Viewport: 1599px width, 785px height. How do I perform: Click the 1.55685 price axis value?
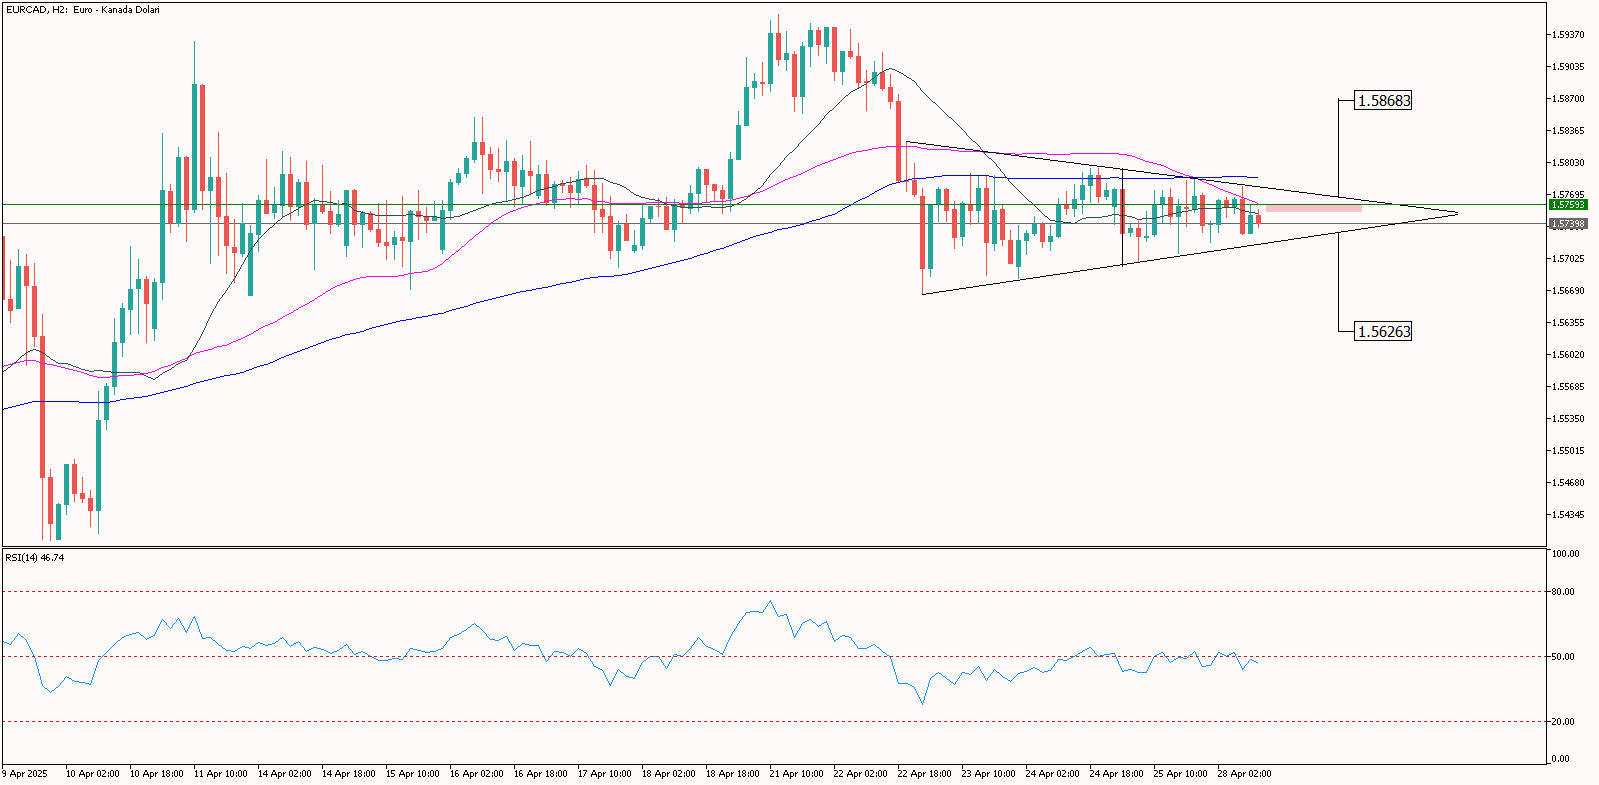[x=1570, y=387]
